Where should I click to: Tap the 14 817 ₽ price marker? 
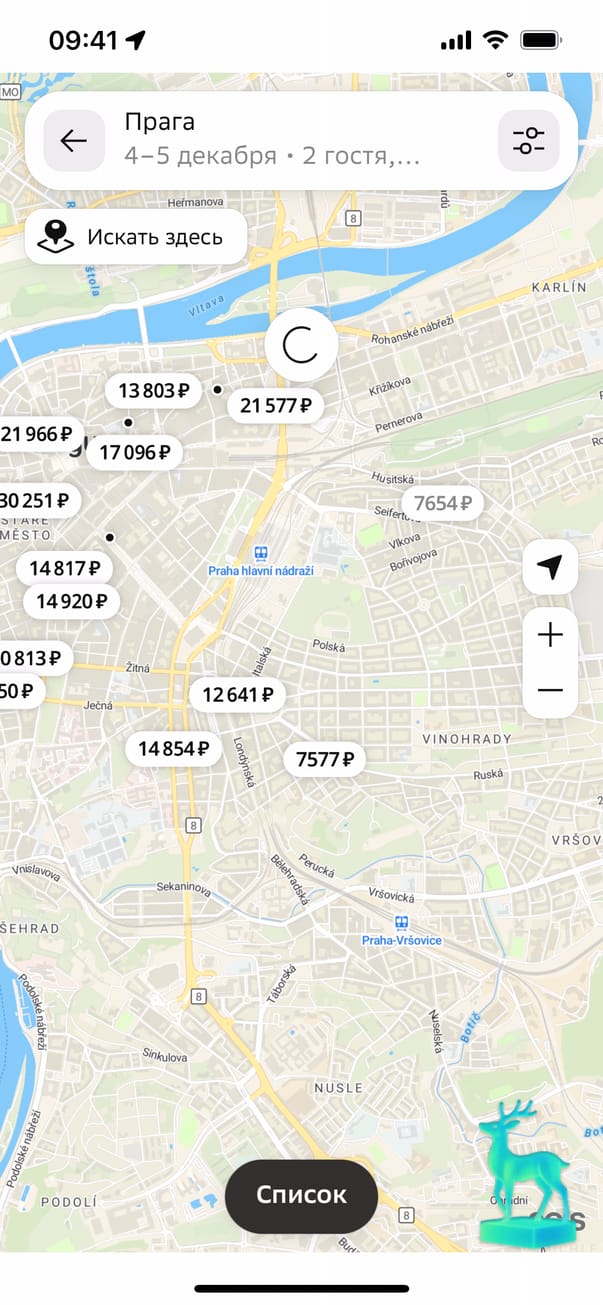[65, 569]
